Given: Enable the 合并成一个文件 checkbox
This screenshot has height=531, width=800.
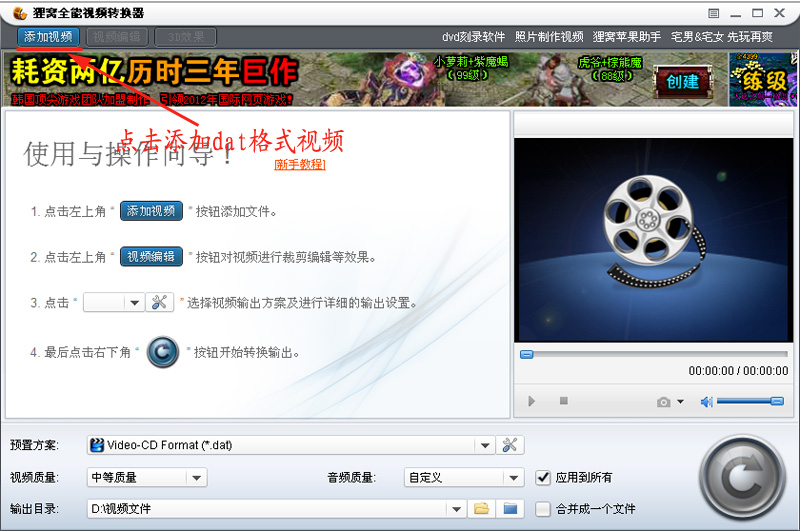Looking at the screenshot, I should coord(543,509).
